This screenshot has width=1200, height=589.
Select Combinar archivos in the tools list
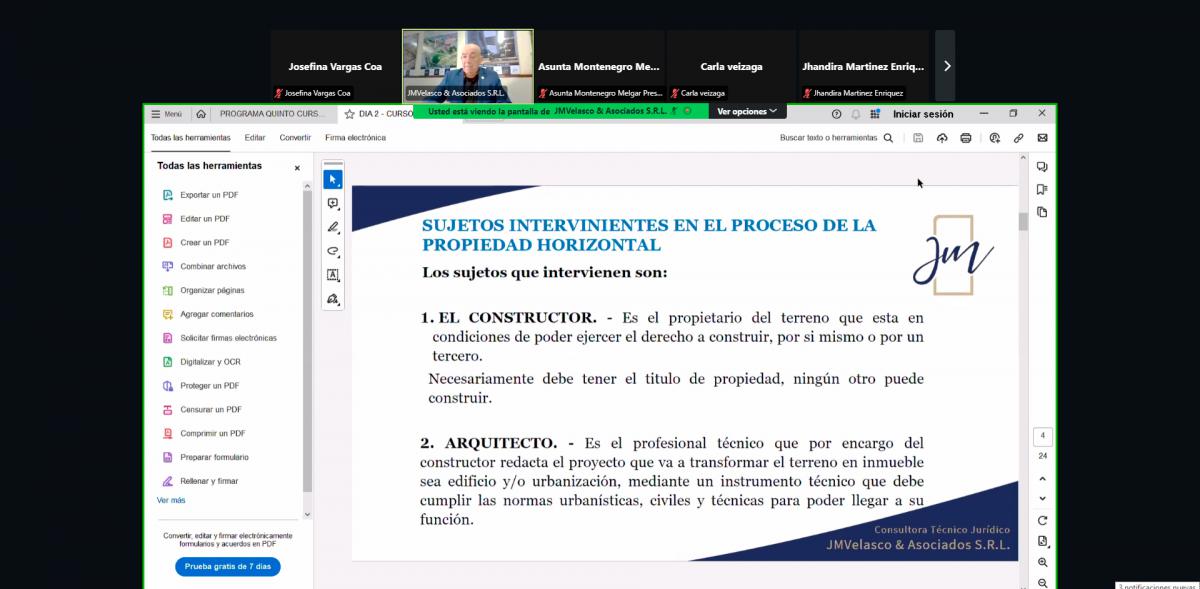[212, 266]
